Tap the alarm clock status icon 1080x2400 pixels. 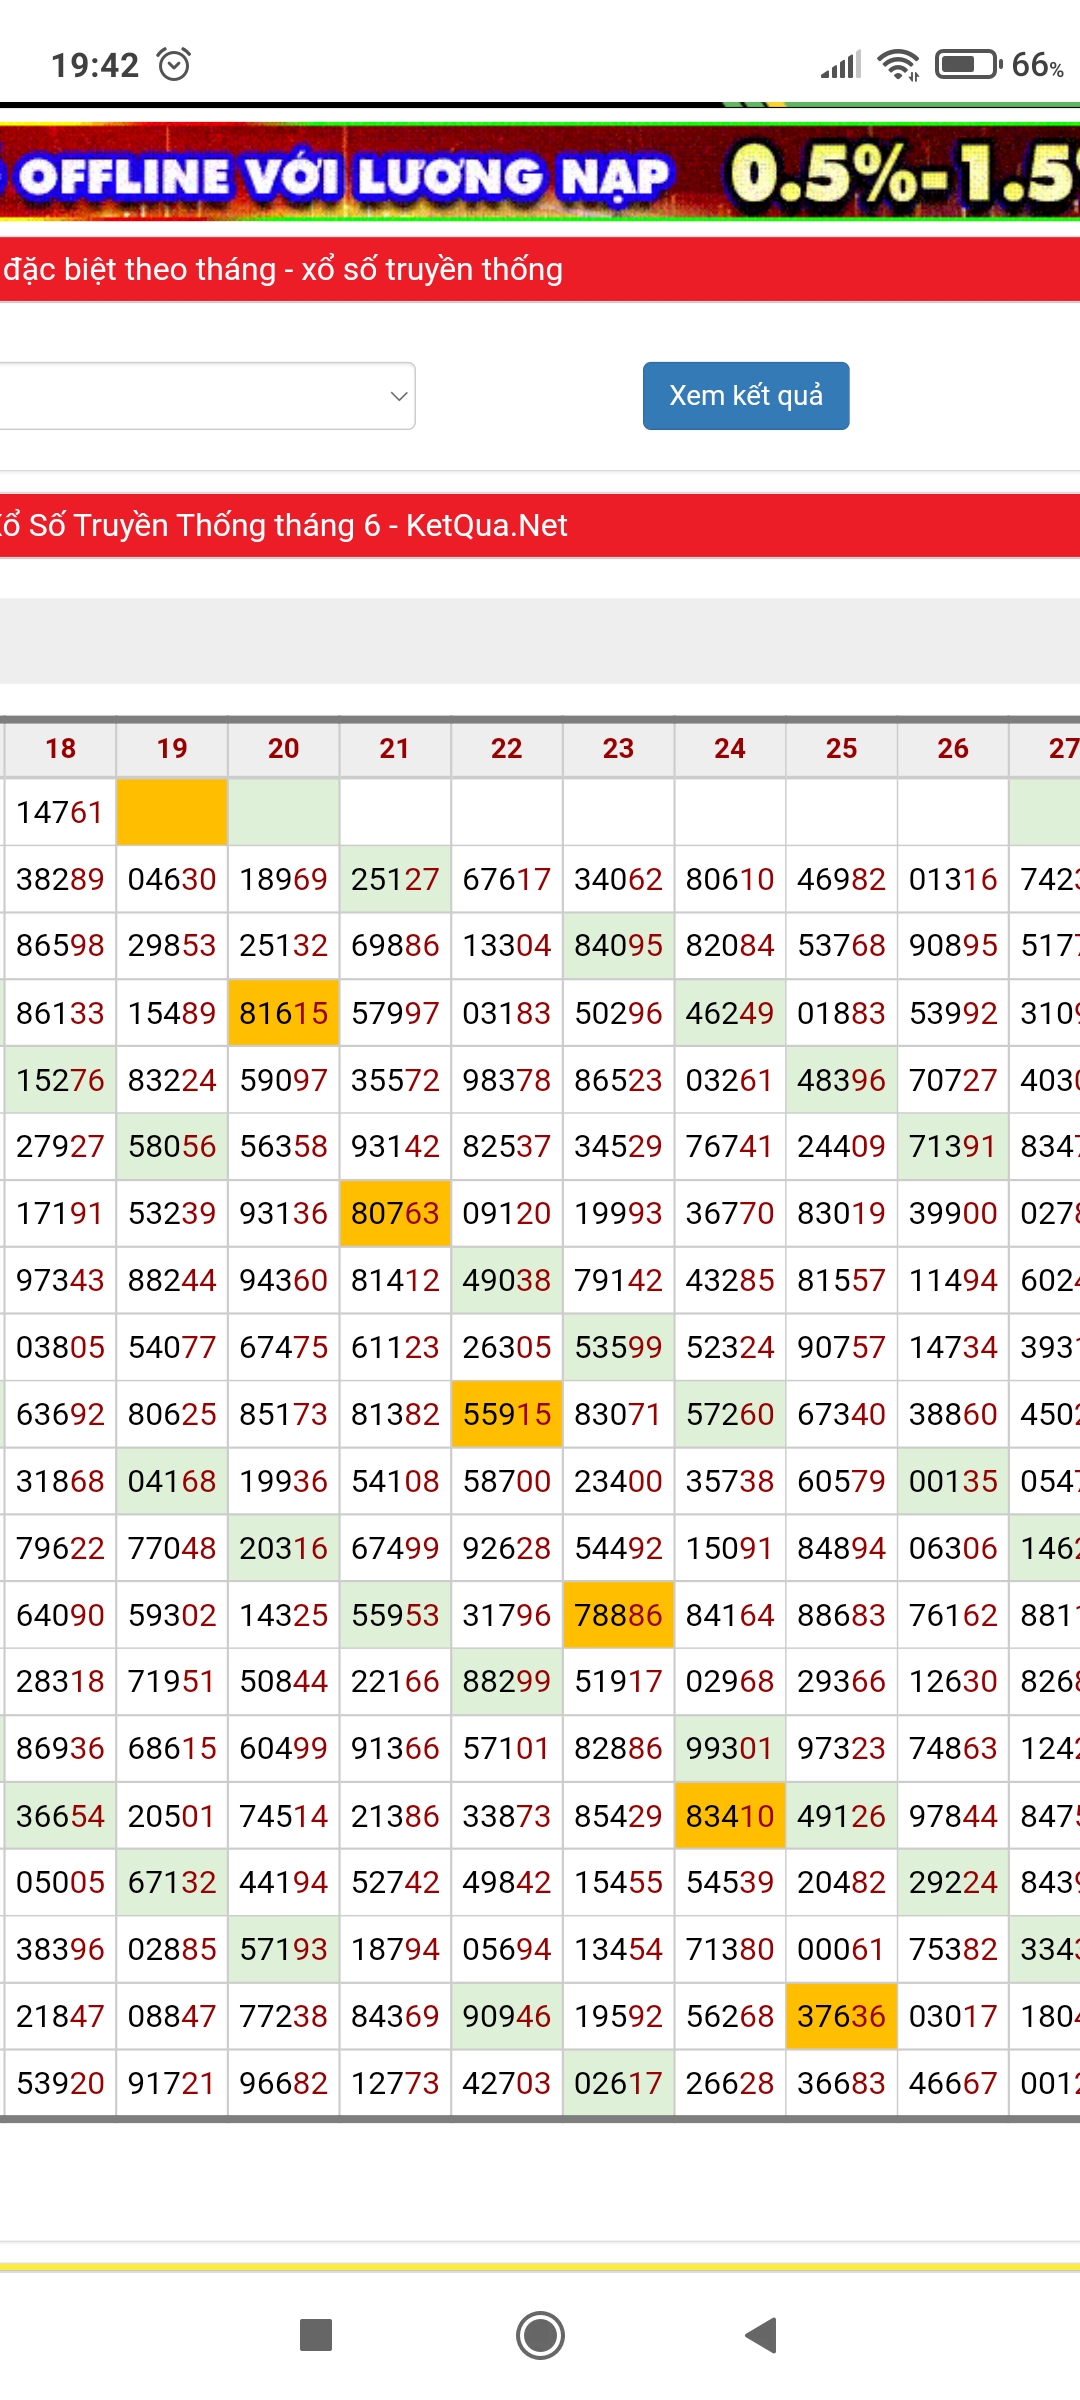click(x=175, y=65)
